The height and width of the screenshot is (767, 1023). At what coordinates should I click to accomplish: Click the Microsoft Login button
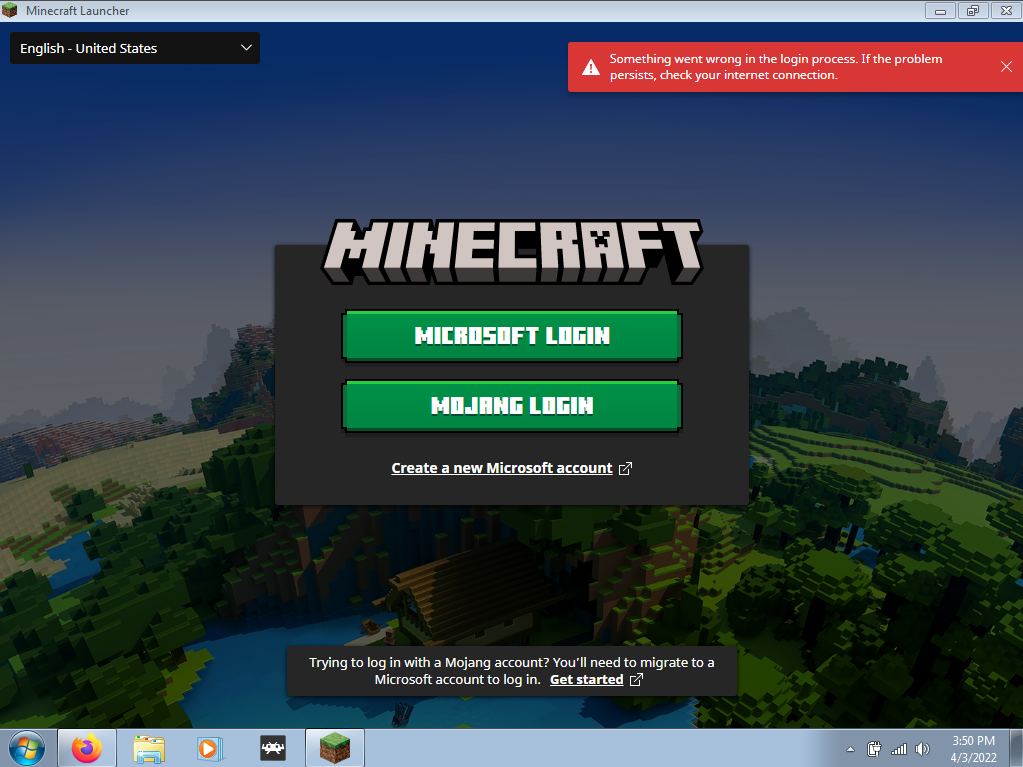coord(512,336)
